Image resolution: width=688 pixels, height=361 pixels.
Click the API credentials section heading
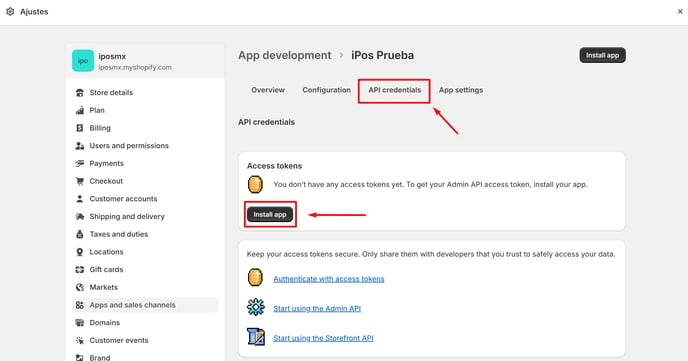tap(266, 122)
